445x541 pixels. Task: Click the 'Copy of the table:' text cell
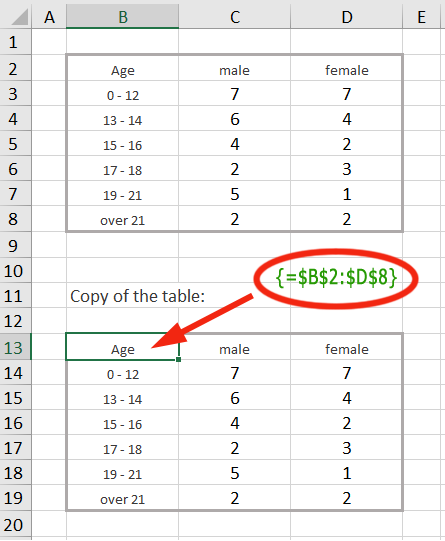137,296
